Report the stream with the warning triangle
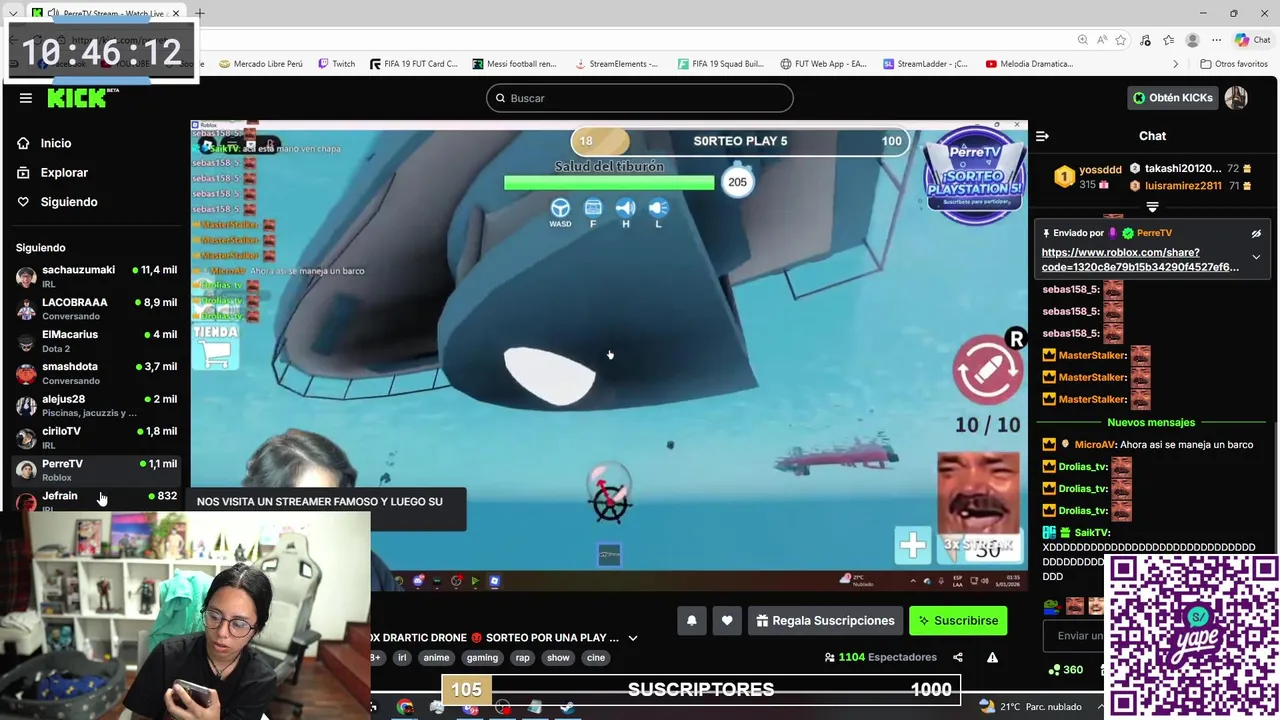Screen dimensions: 1280x720 point(992,657)
